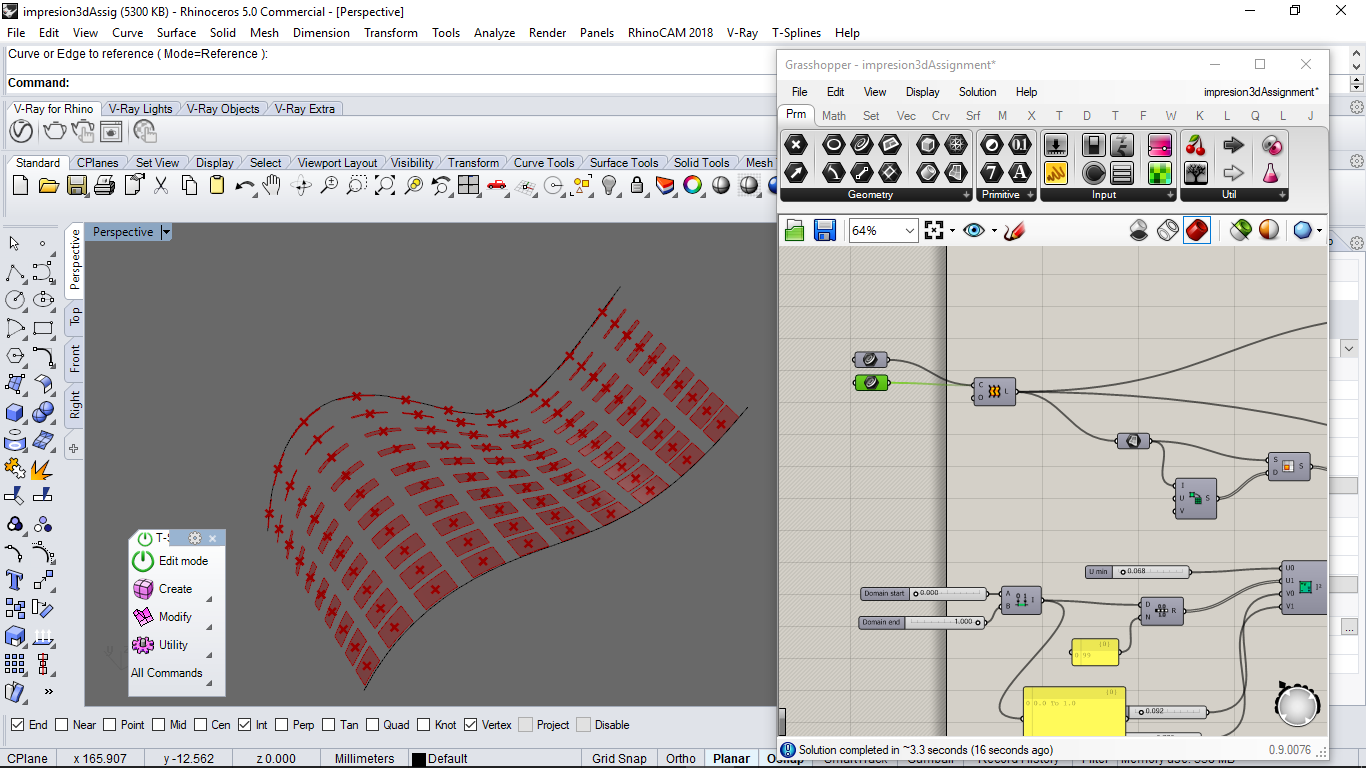Adjust the U min number slider
1366x768 pixels.
point(1137,572)
